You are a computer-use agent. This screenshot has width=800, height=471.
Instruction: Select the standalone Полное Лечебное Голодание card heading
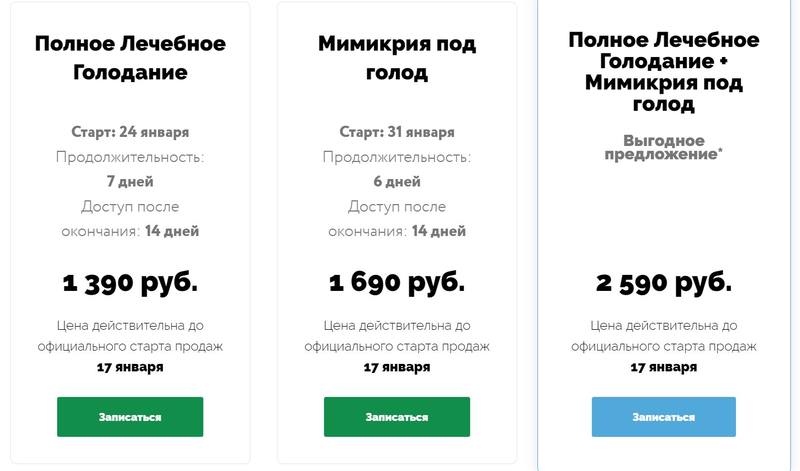pyautogui.click(x=130, y=58)
